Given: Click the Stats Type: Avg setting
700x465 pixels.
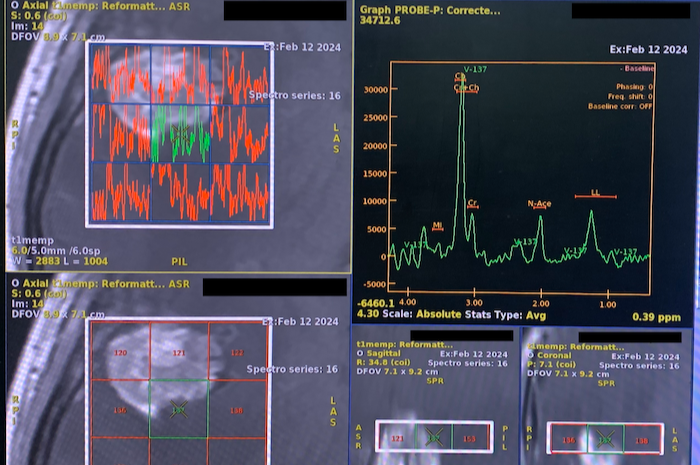Looking at the screenshot, I should point(505,315).
